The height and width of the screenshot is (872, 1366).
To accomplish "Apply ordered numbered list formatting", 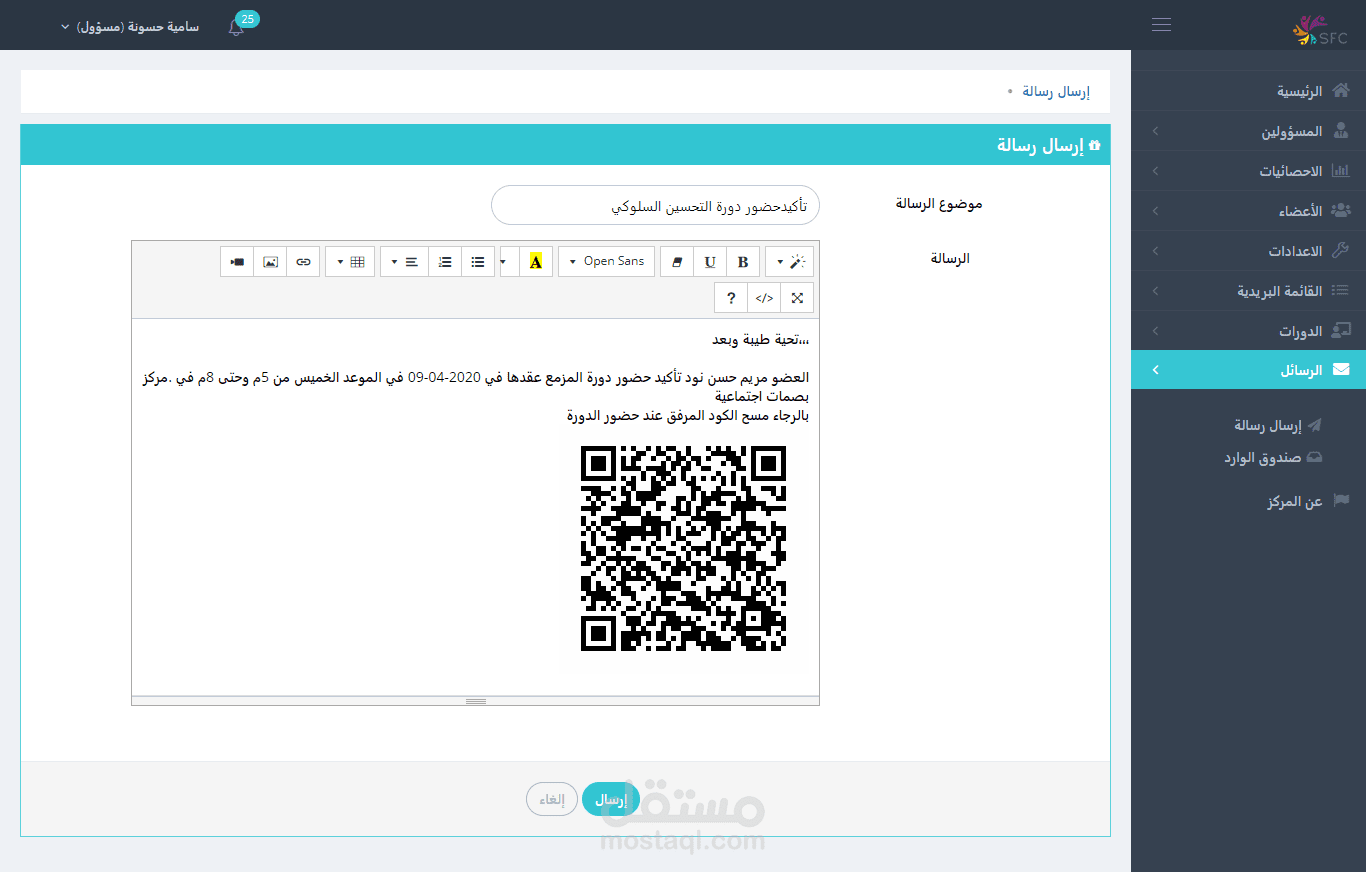I will coord(445,261).
